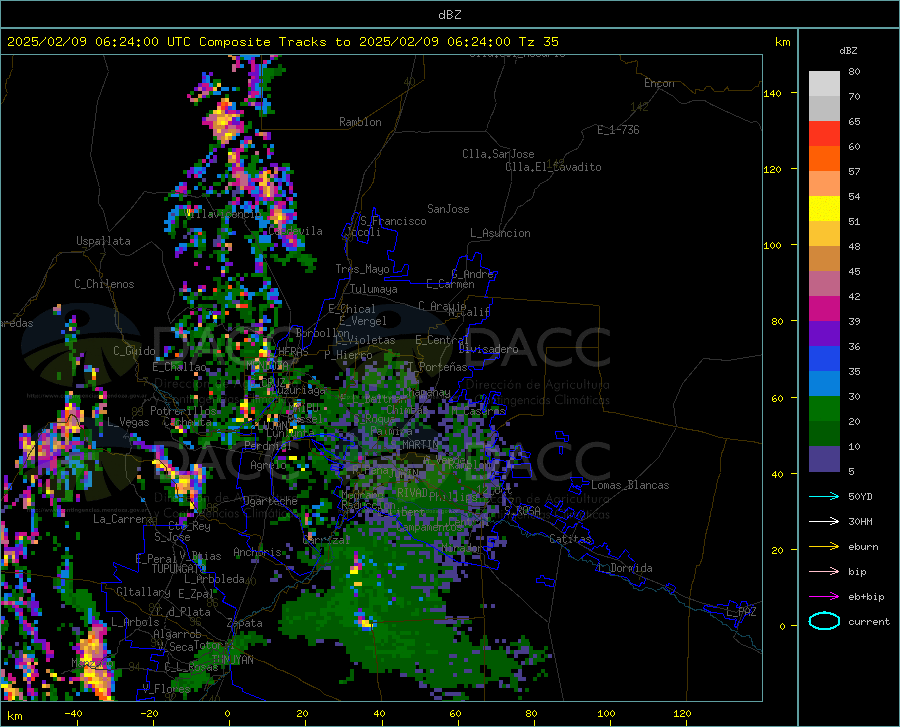
Task: Click the -40 km tick on horizontal axis
Action: coord(73,713)
